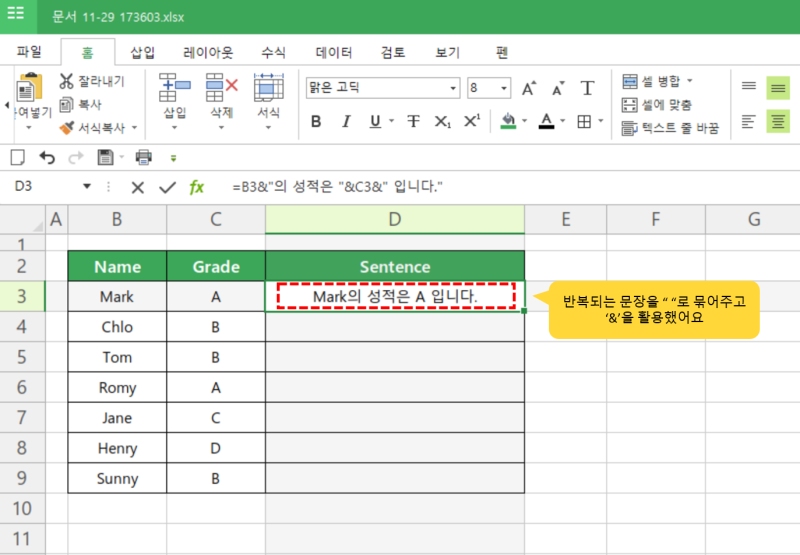The image size is (800, 555).
Task: Click the Fit to Cell icon
Action: click(x=630, y=105)
